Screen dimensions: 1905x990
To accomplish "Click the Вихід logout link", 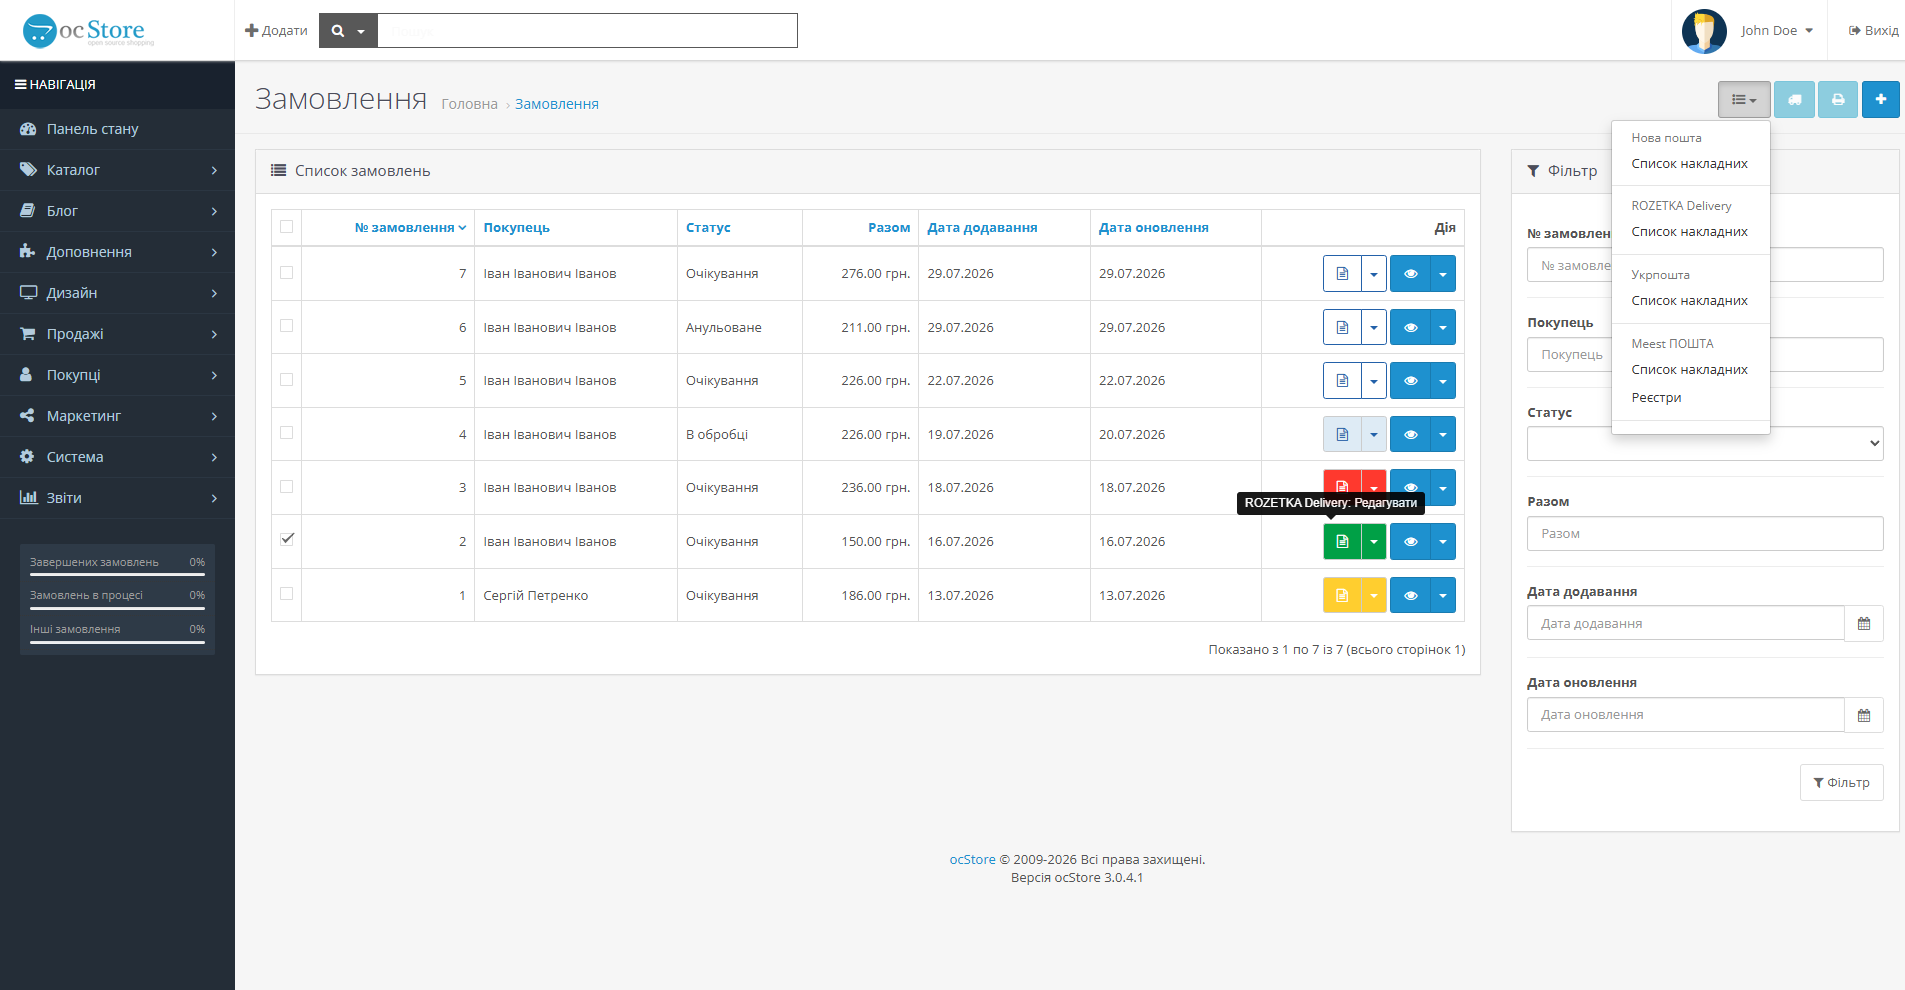I will (1873, 31).
